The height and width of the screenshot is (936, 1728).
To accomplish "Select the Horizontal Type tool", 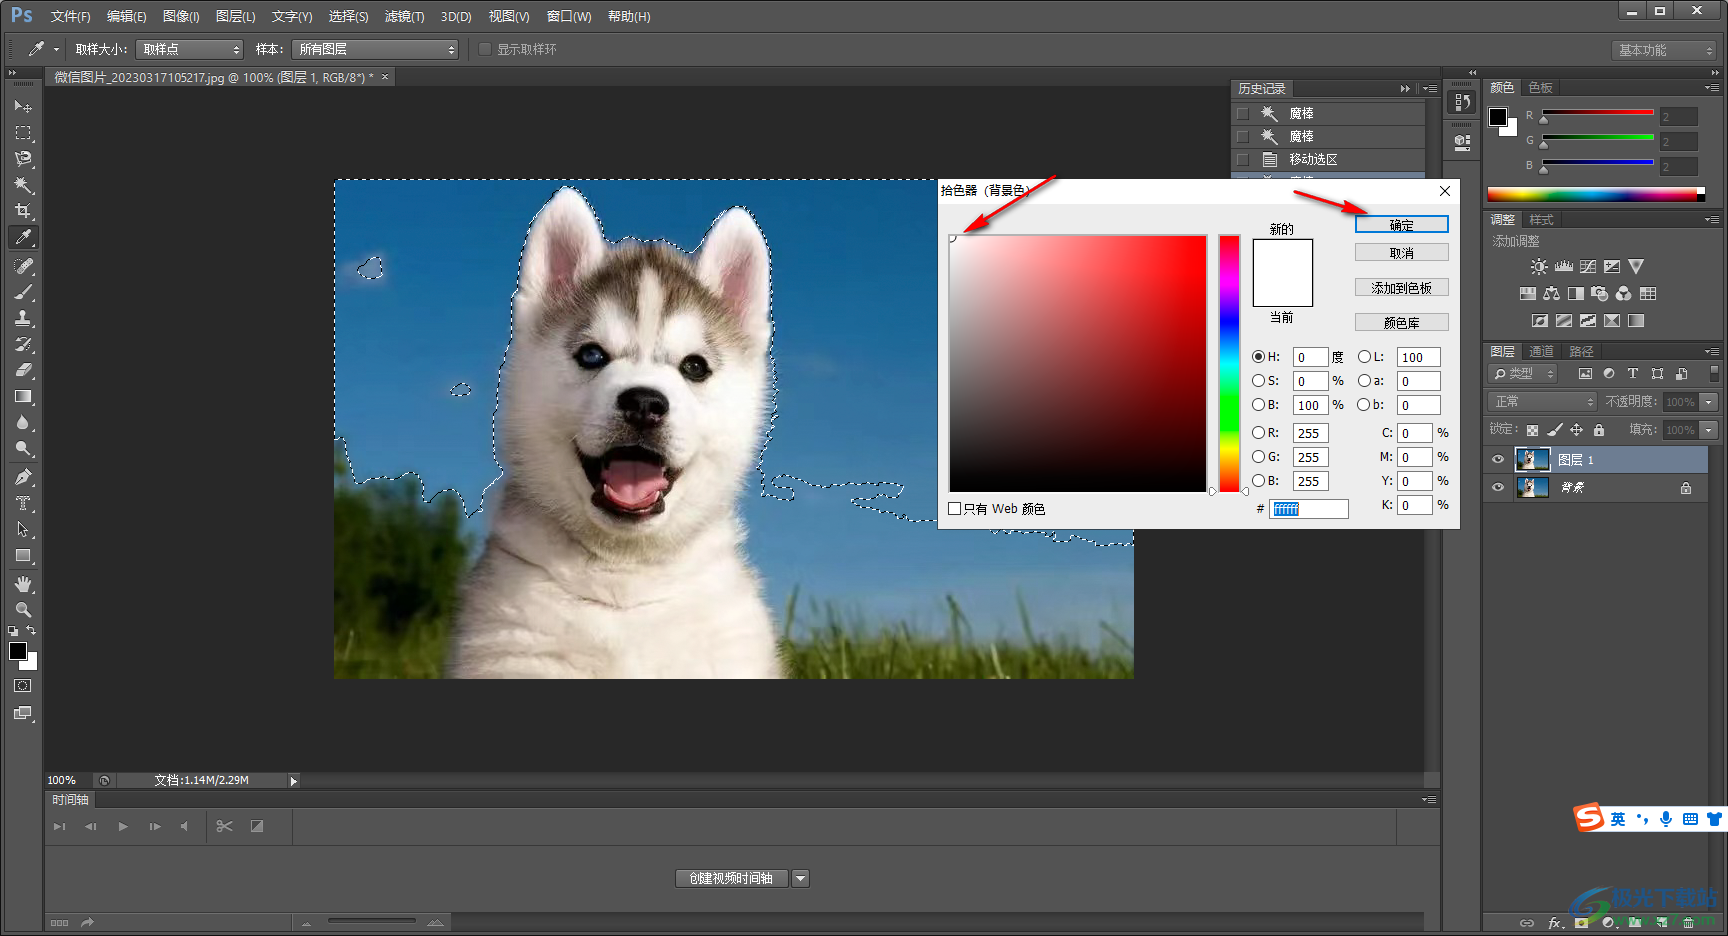I will coord(23,503).
